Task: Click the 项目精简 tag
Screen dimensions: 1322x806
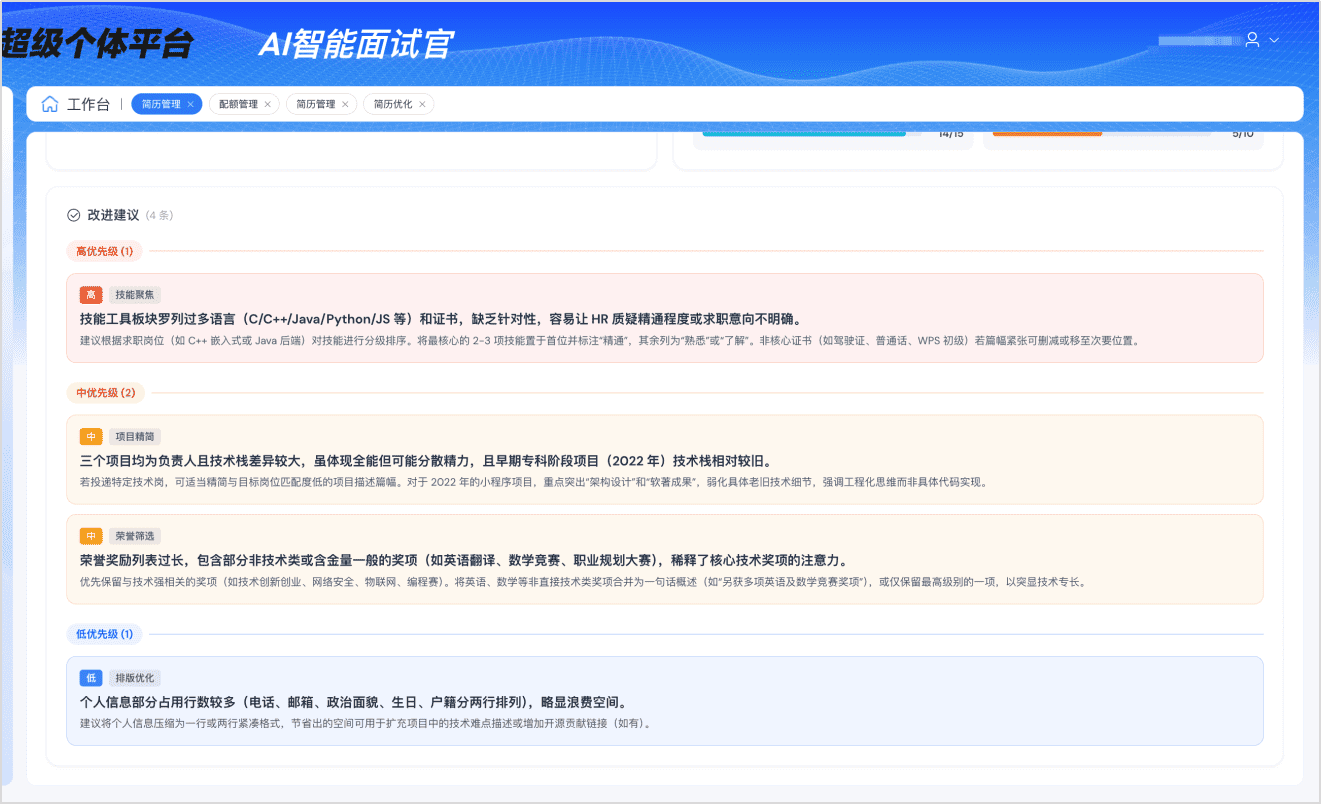Action: coord(135,437)
